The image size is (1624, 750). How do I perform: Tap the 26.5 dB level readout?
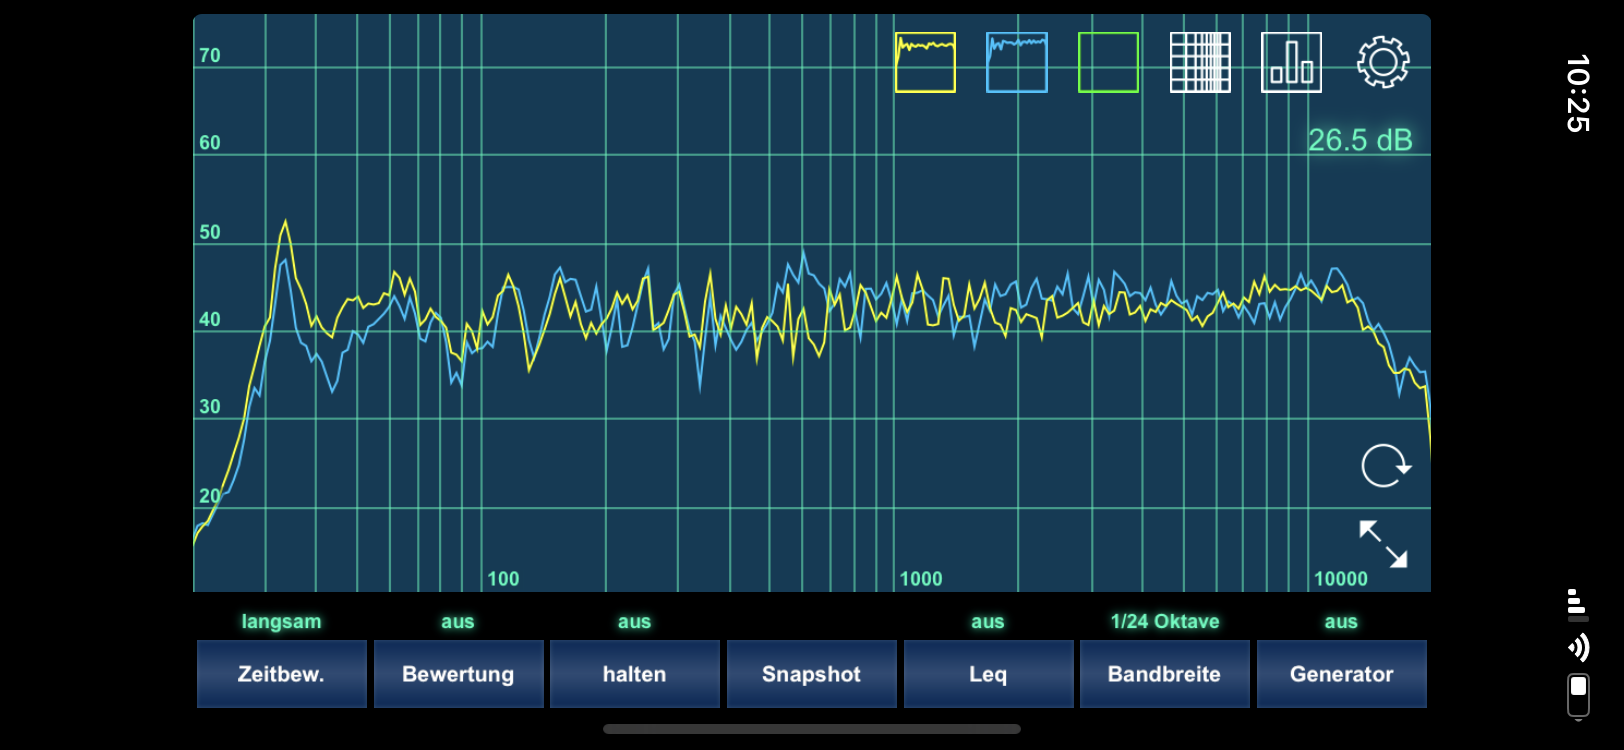point(1359,140)
